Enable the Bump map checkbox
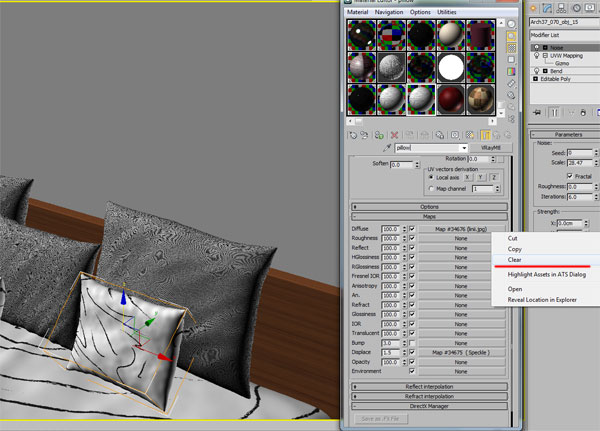This screenshot has height=431, width=600. [x=412, y=343]
